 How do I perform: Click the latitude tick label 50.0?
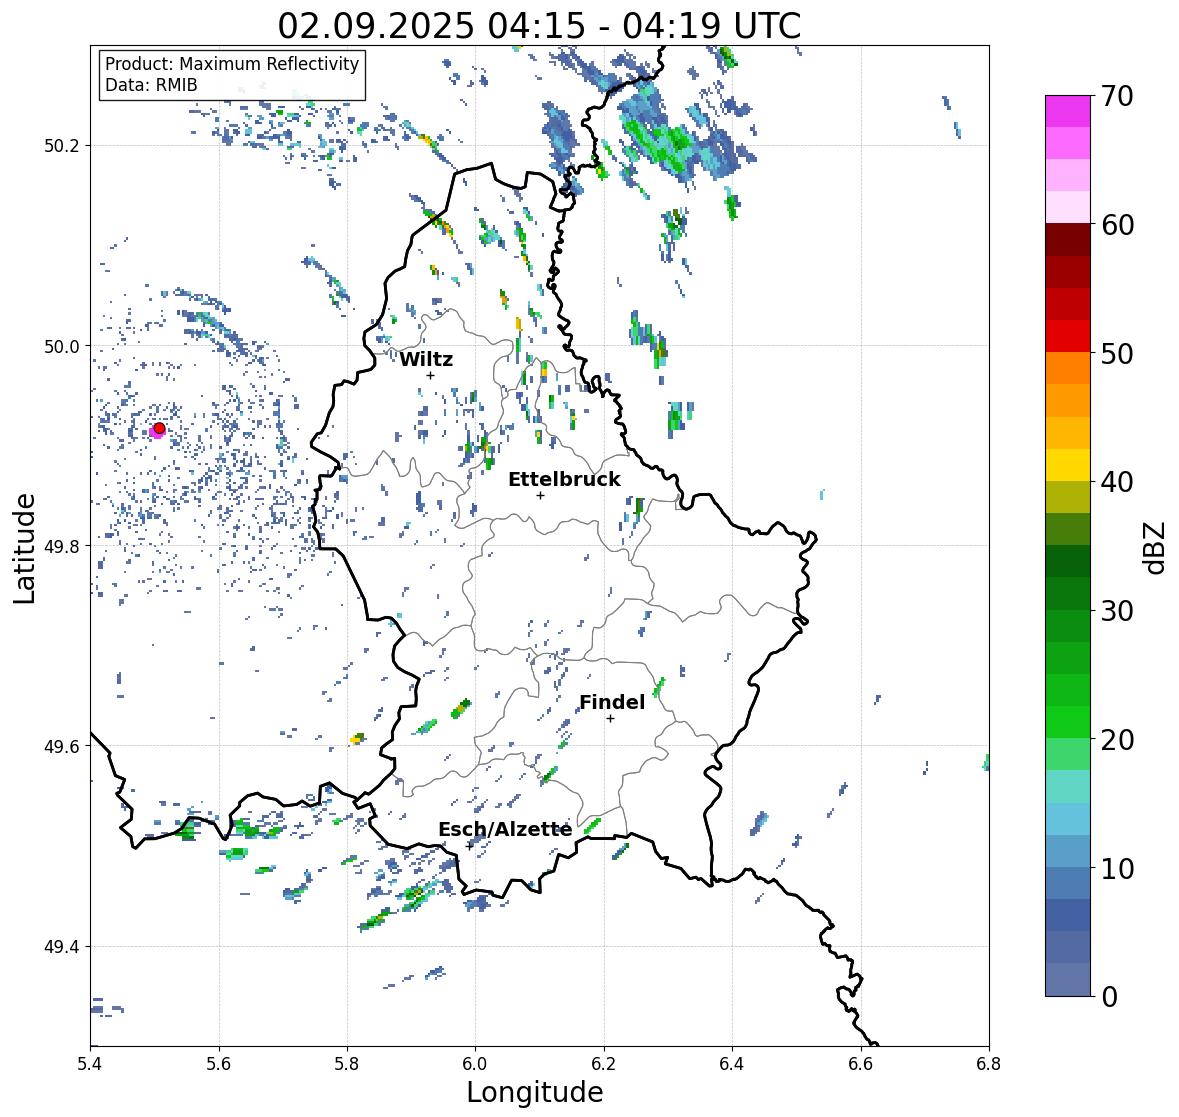coord(62,347)
